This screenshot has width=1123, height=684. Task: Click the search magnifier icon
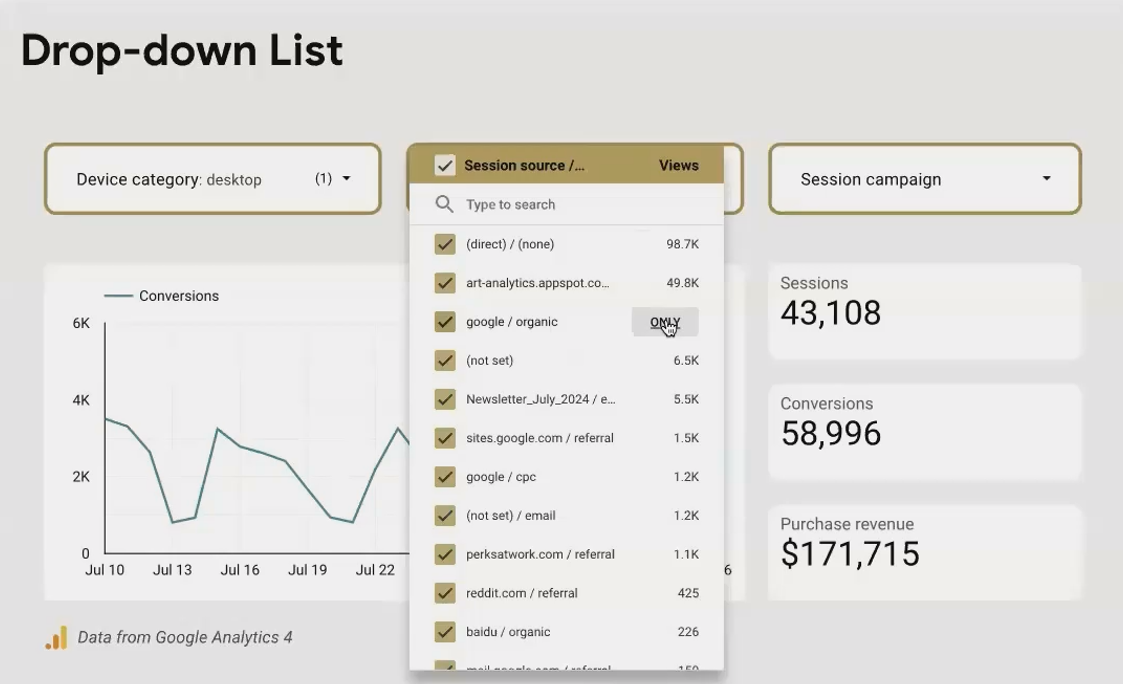pyautogui.click(x=444, y=204)
